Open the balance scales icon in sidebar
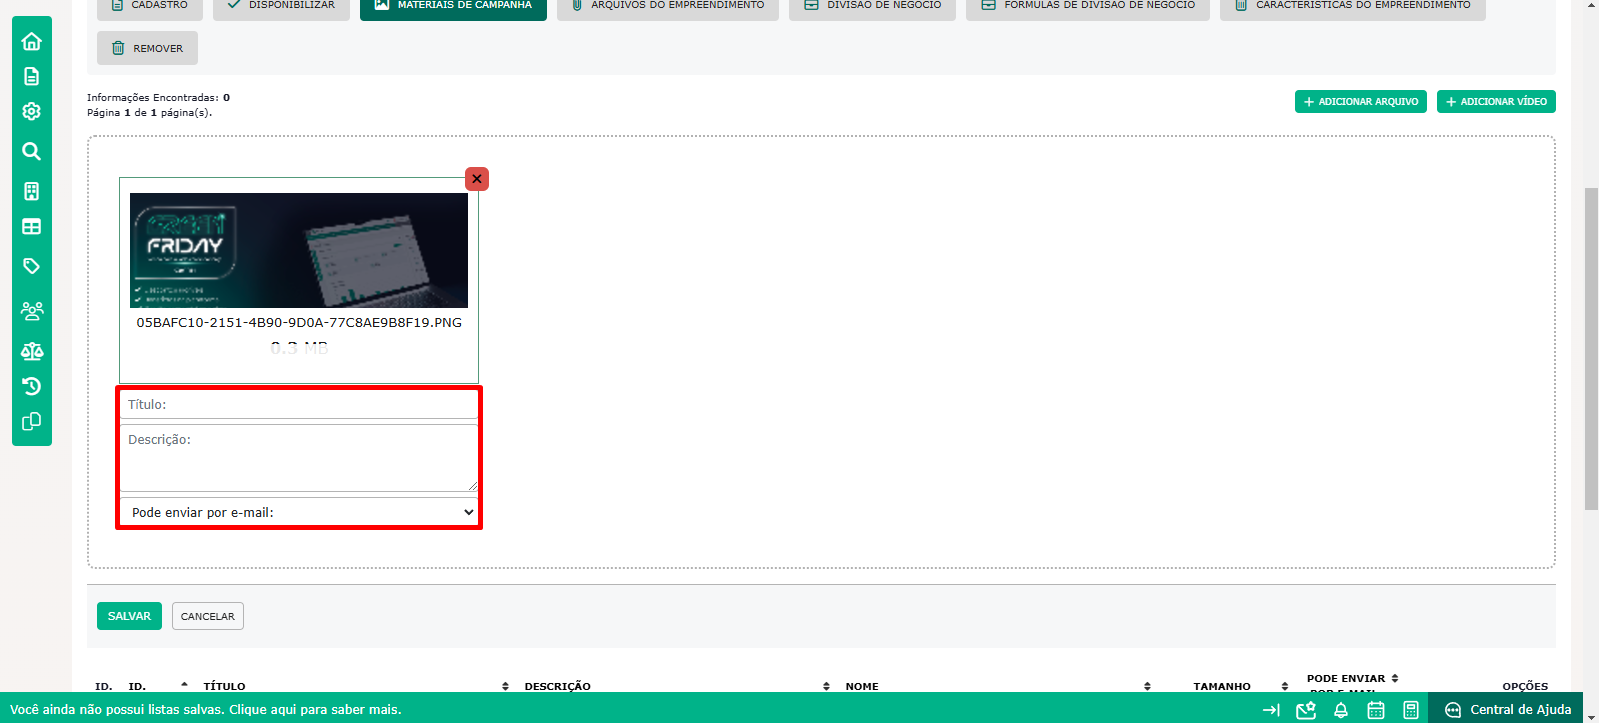 pos(31,351)
